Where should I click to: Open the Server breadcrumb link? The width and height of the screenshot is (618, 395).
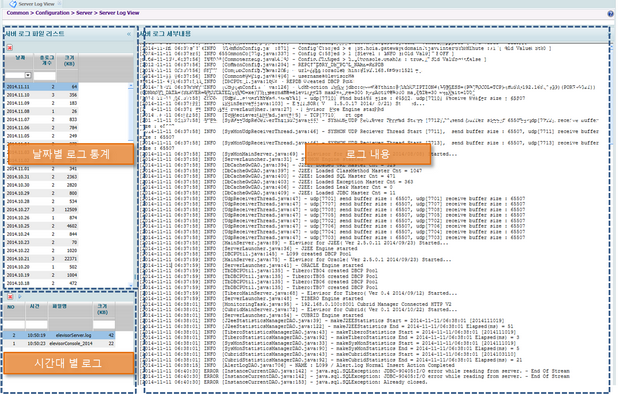84,13
